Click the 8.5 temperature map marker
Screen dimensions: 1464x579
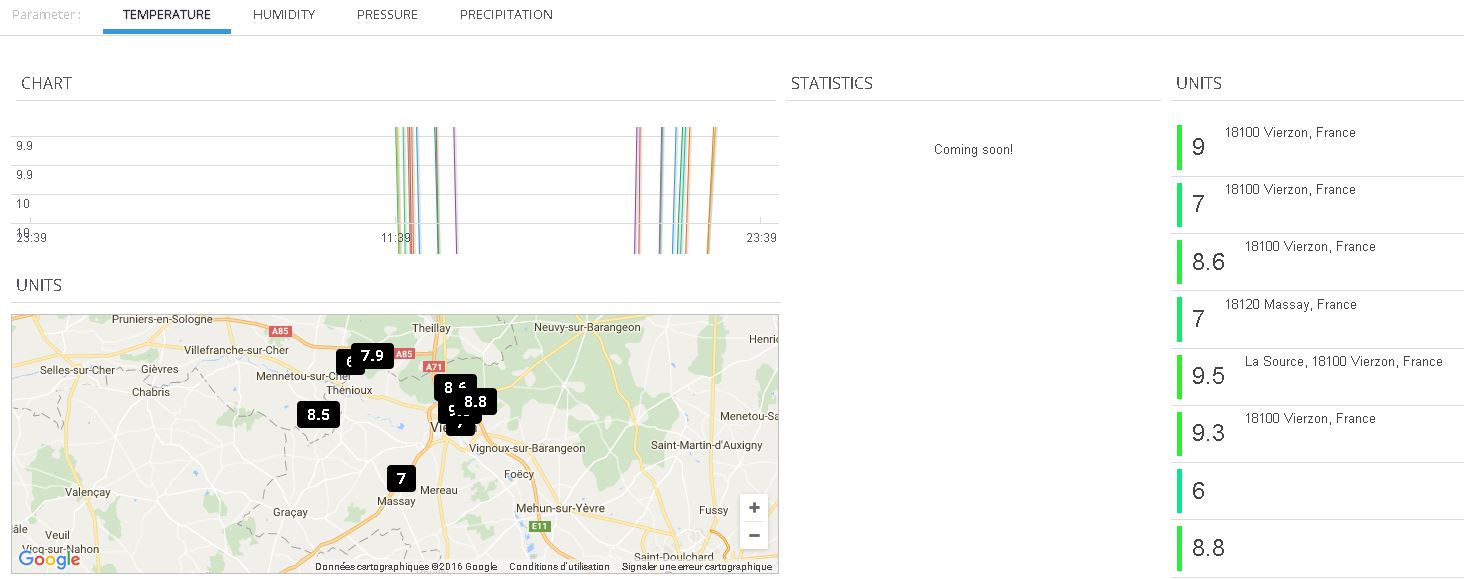click(318, 414)
